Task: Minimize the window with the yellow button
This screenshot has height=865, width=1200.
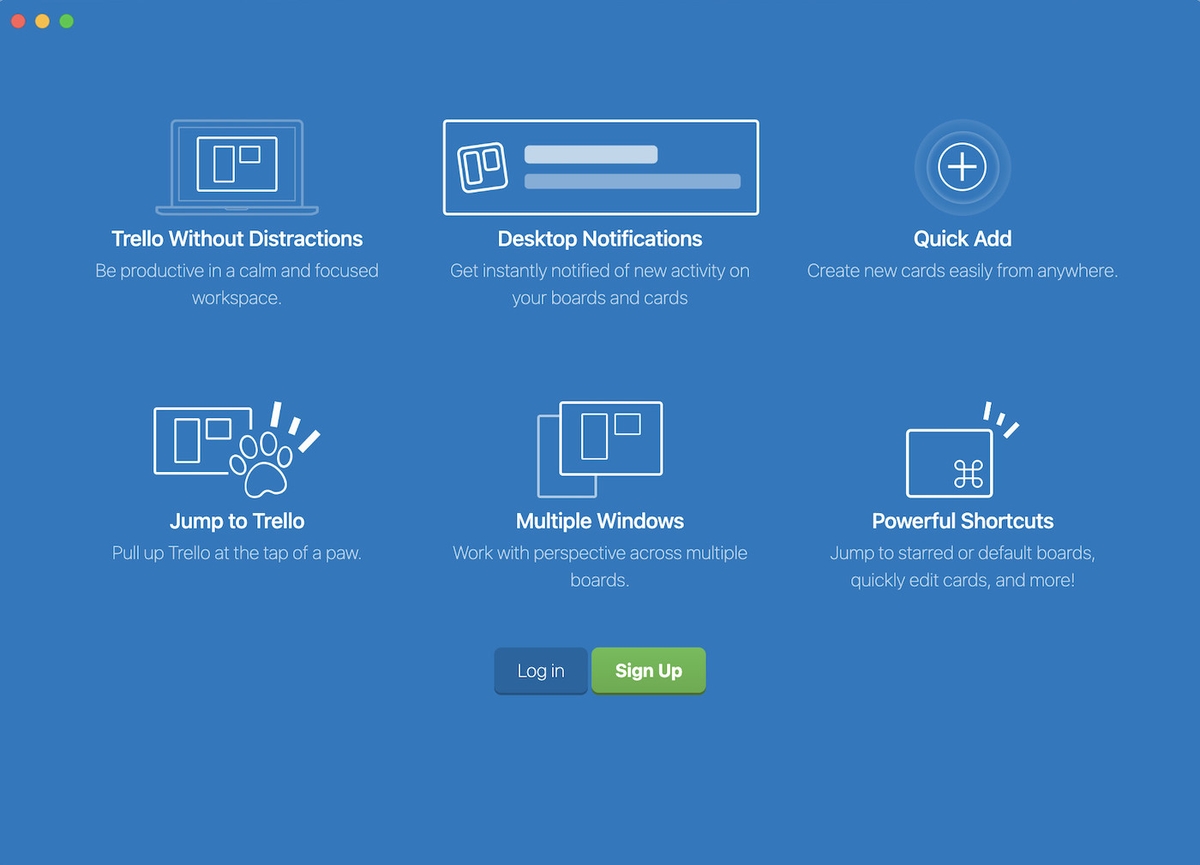Action: [x=42, y=21]
